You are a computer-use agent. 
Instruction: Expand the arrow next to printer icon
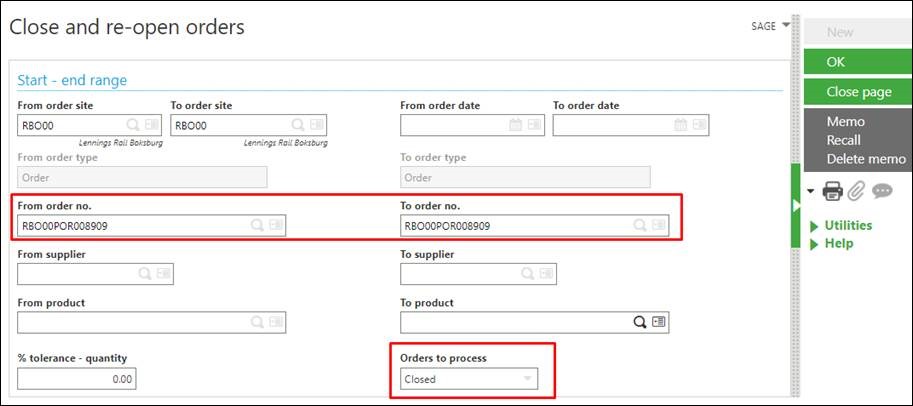coord(811,191)
